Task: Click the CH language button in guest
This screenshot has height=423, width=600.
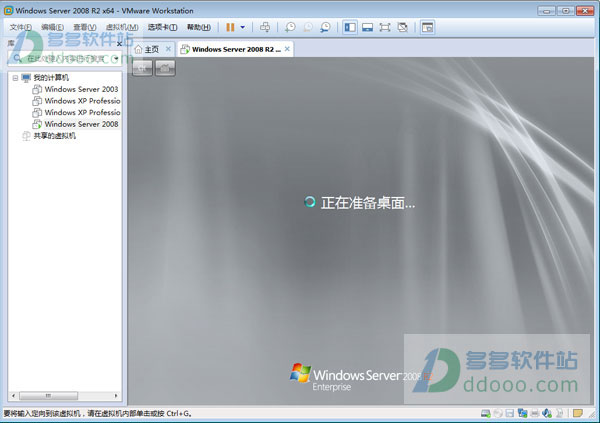Action: click(x=142, y=69)
